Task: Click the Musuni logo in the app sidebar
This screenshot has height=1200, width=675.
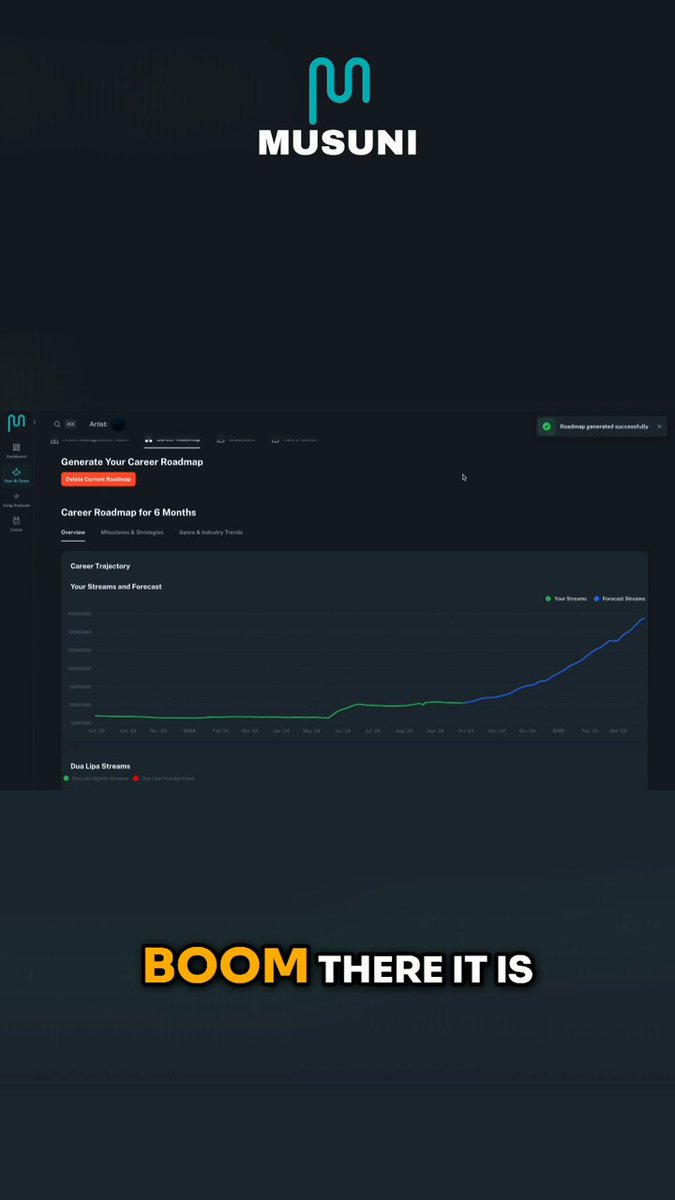Action: [16, 423]
